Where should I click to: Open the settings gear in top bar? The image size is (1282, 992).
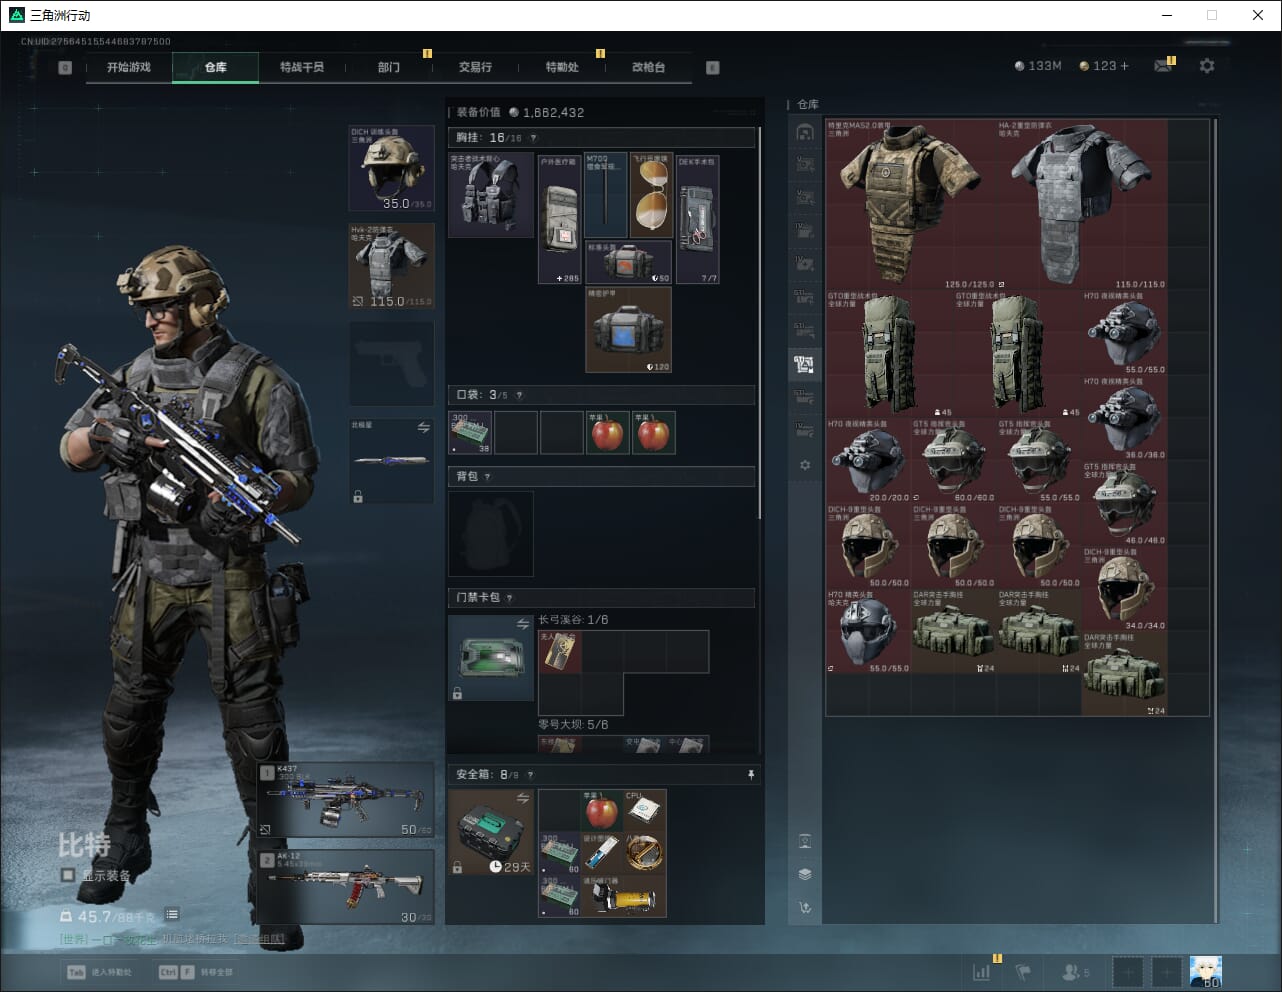(x=1207, y=66)
